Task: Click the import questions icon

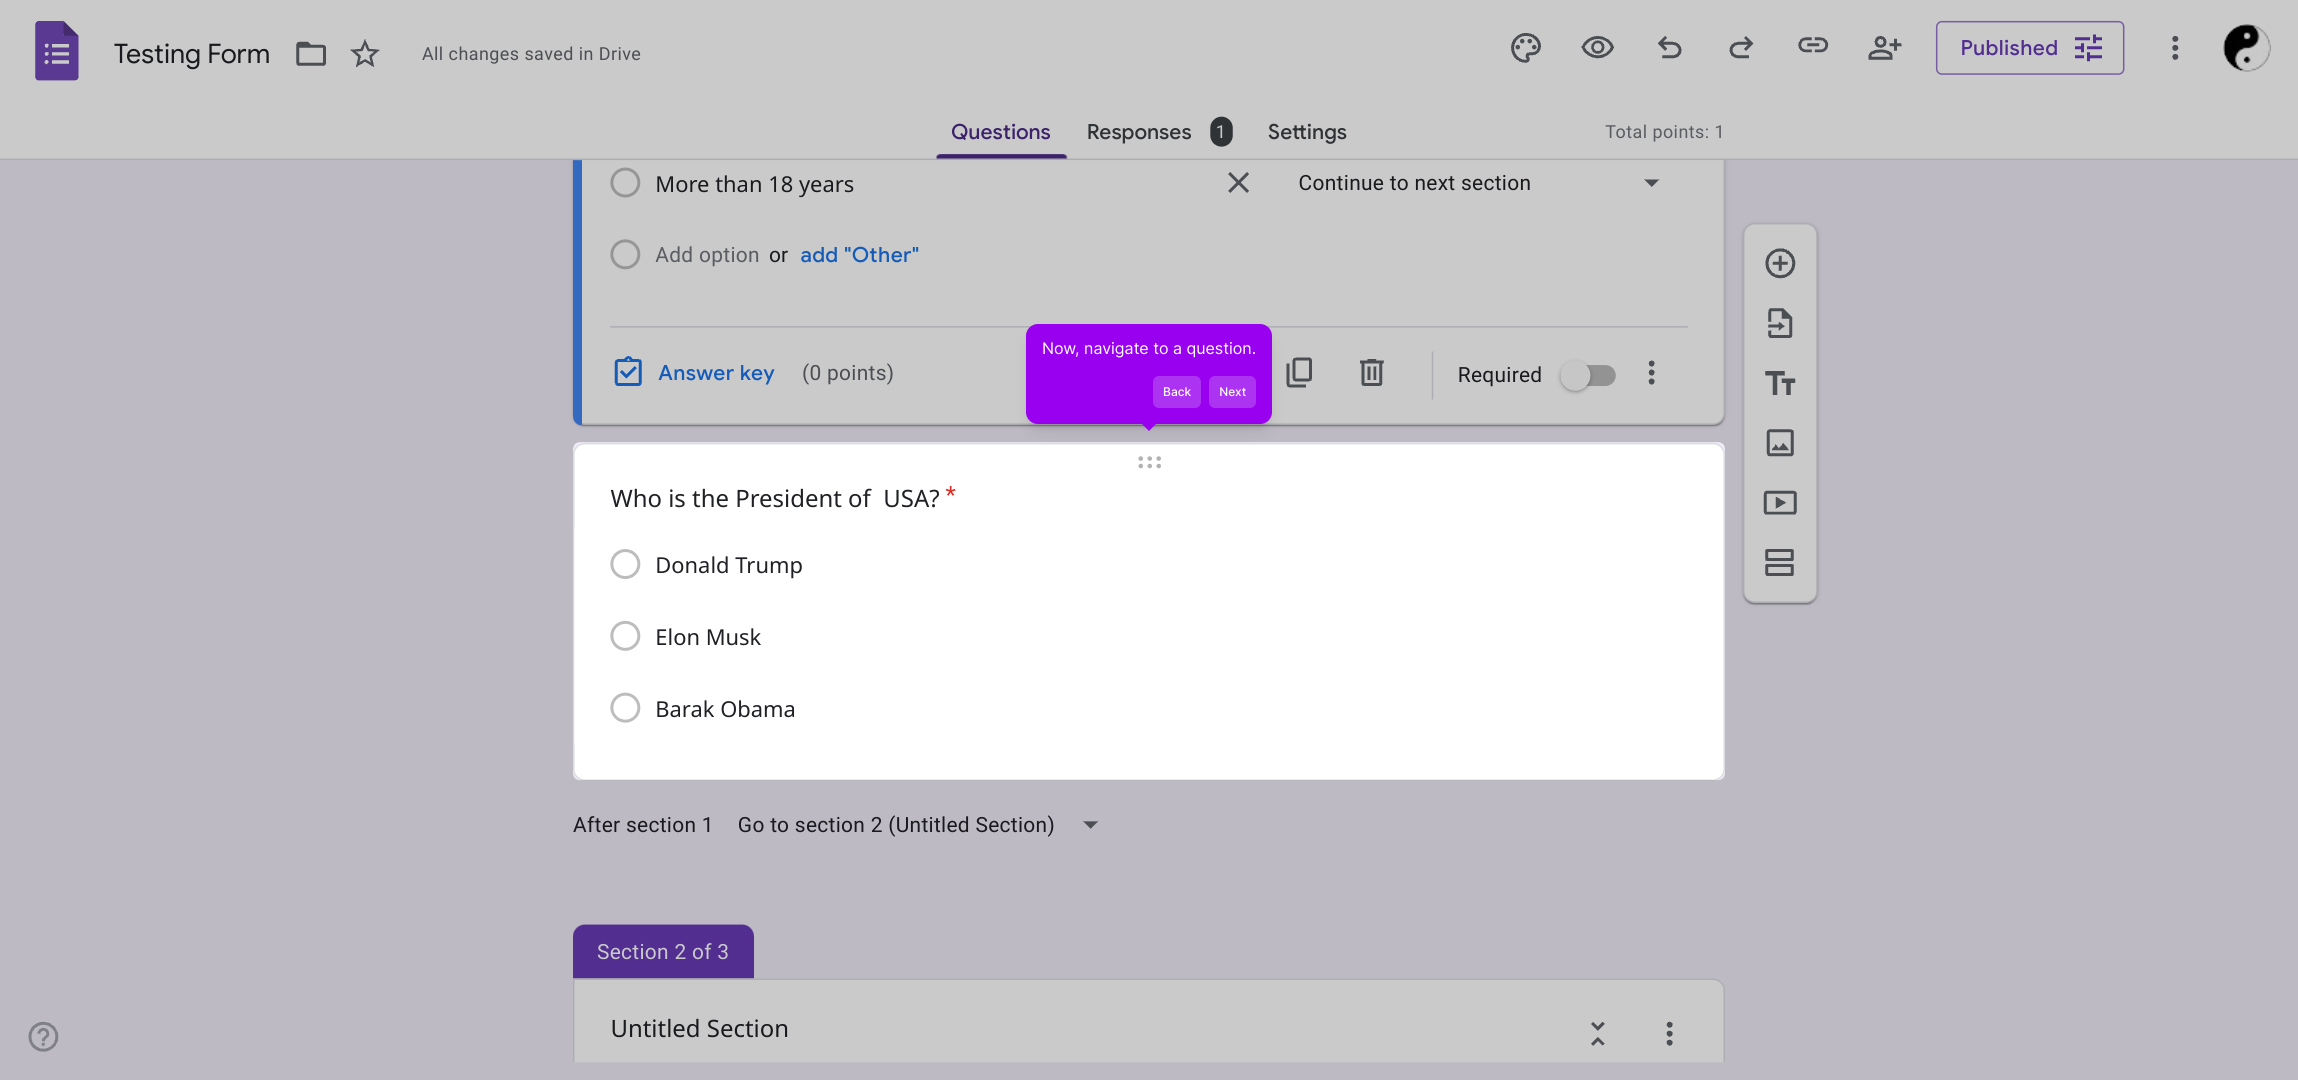Action: pos(1779,323)
